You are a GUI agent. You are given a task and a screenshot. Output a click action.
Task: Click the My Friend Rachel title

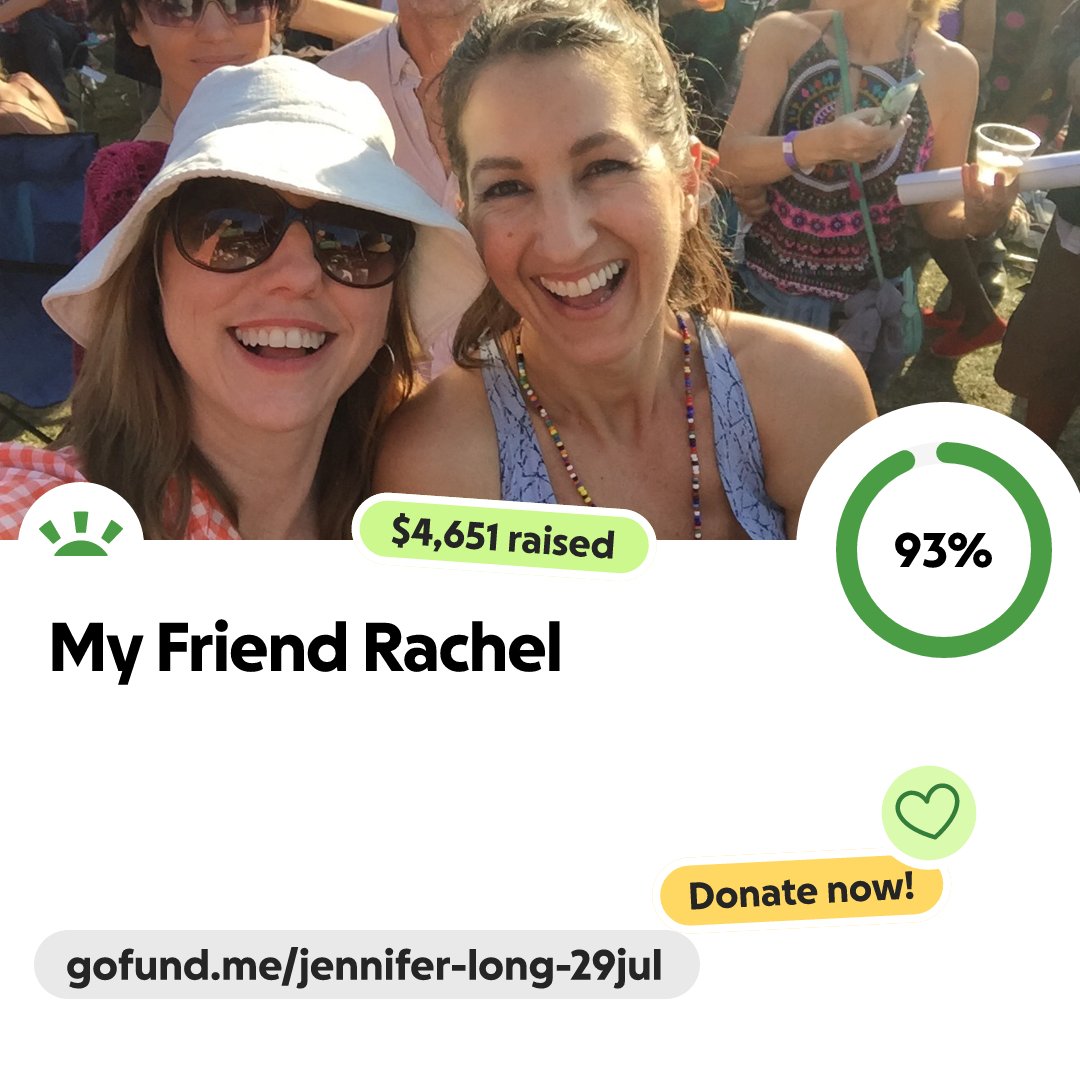coord(306,648)
